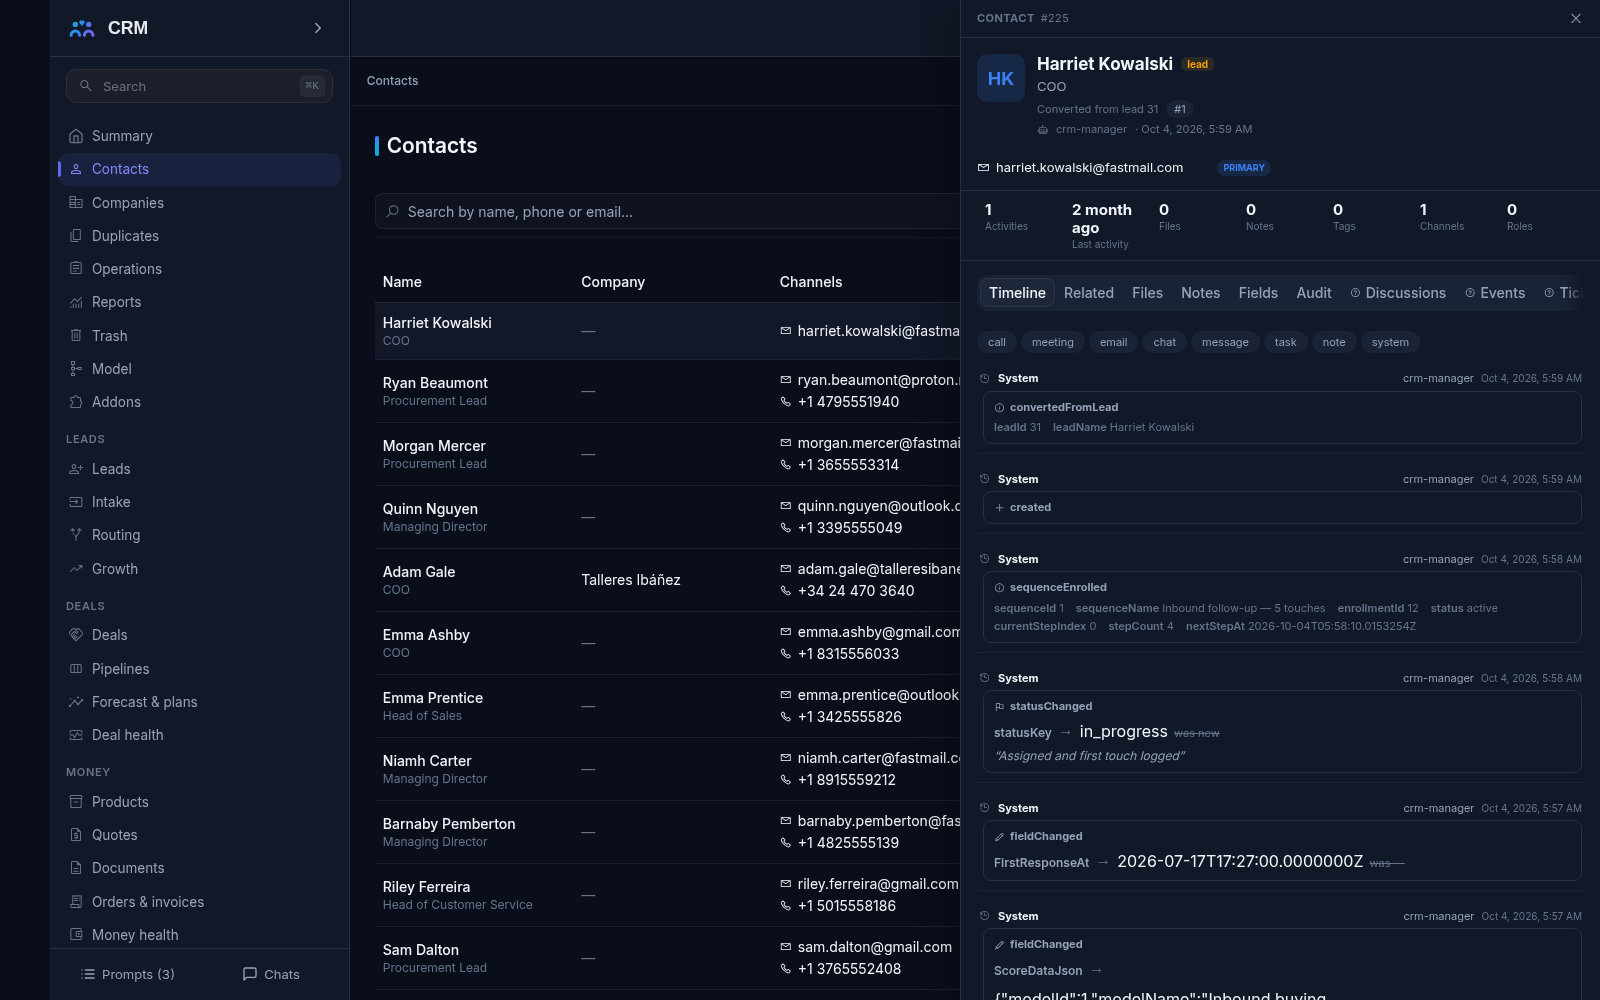
Task: Open the Model schema item
Action: (199, 369)
